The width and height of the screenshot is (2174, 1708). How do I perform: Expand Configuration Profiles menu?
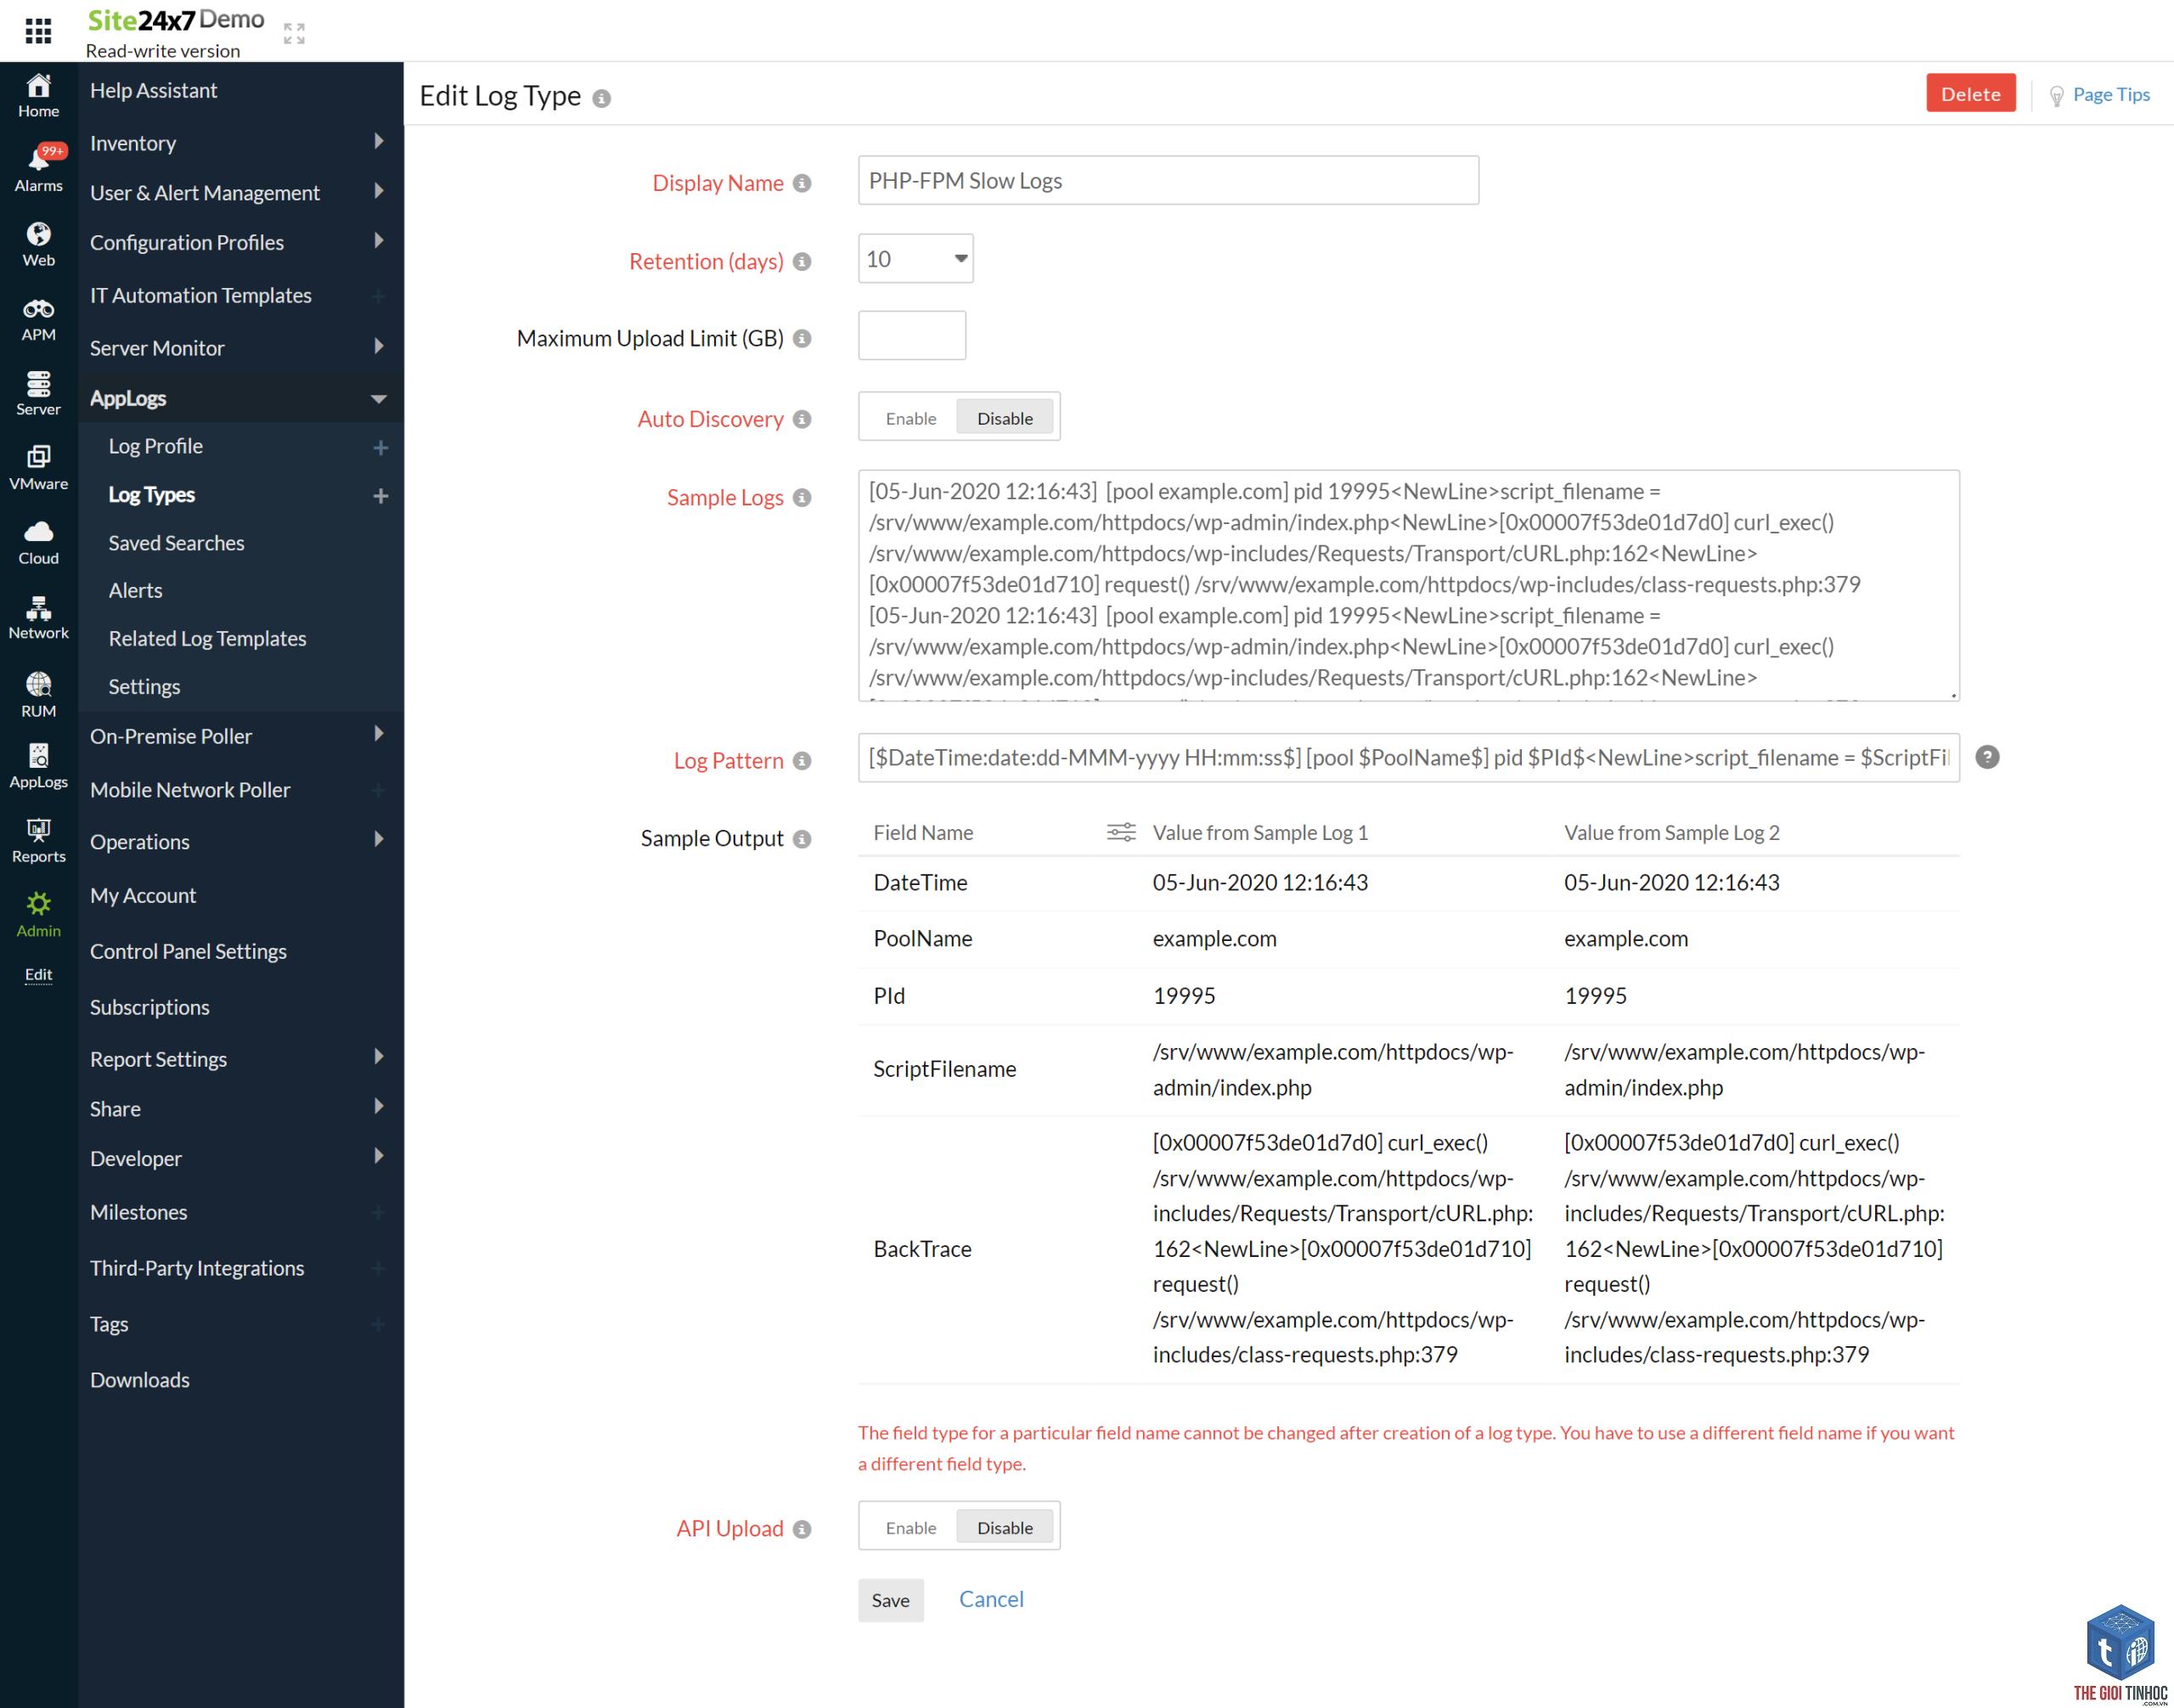point(379,240)
